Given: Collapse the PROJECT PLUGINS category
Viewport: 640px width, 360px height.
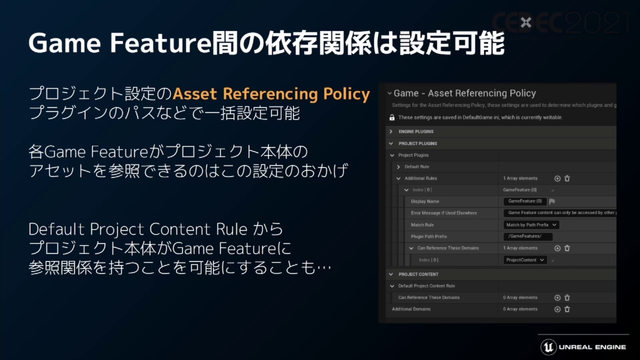Looking at the screenshot, I should [x=391, y=143].
